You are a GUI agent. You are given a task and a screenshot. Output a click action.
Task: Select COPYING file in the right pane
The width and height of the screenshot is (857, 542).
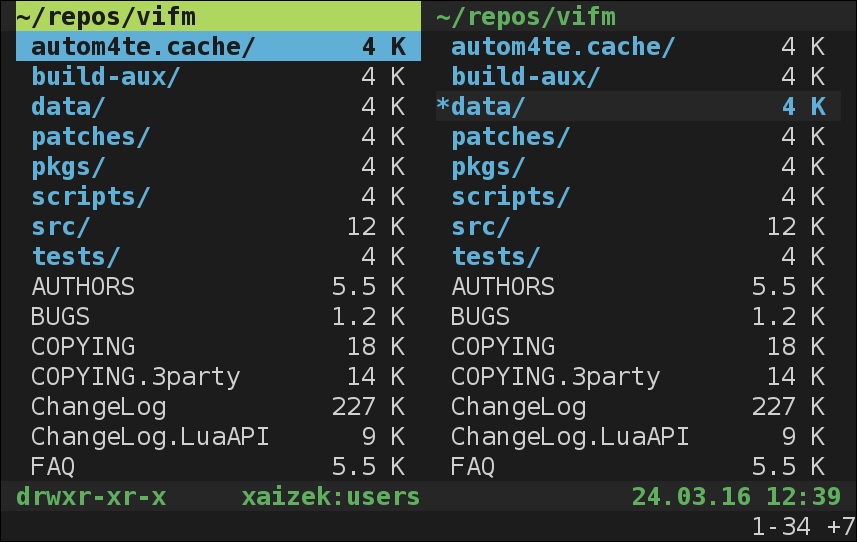[x=638, y=347]
